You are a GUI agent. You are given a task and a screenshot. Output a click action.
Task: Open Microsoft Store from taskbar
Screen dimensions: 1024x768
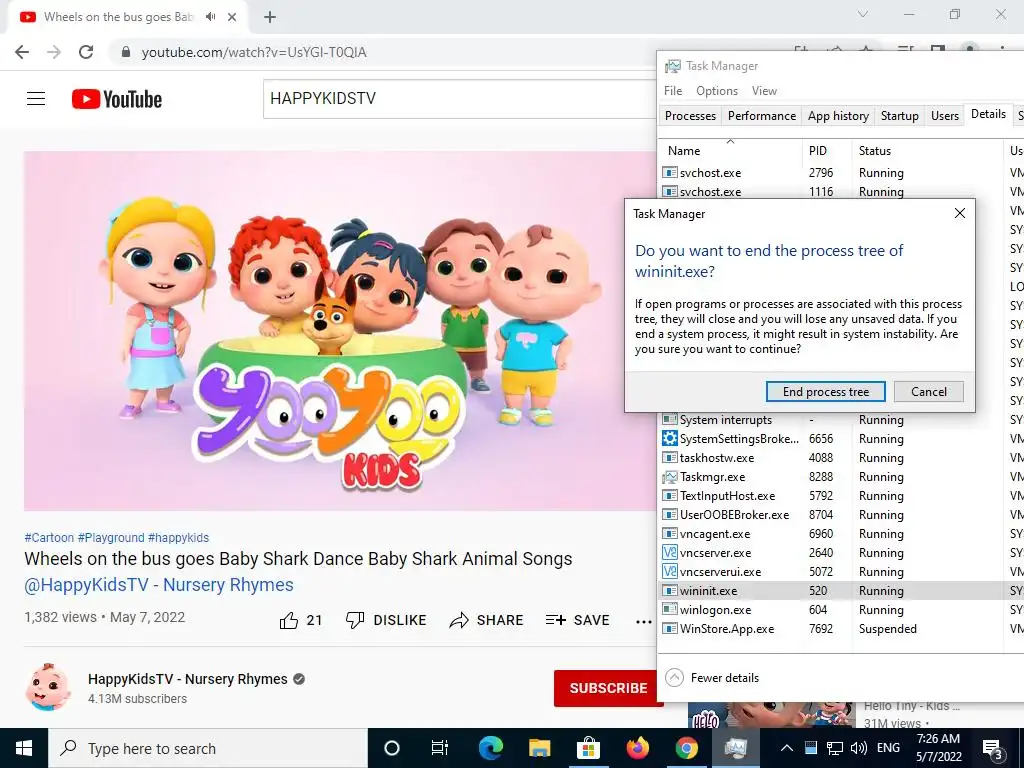[588, 748]
